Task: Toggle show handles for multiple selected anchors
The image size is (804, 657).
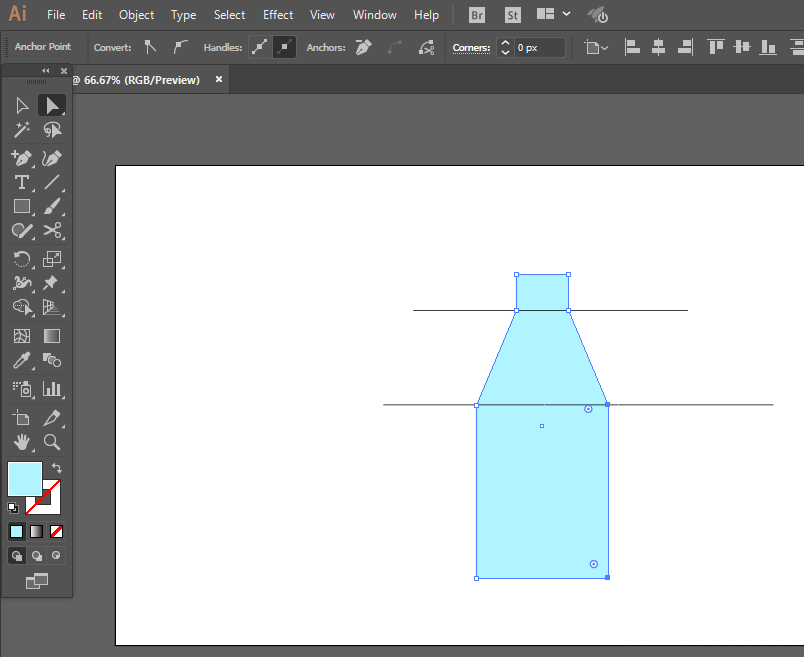Action: pyautogui.click(x=260, y=48)
